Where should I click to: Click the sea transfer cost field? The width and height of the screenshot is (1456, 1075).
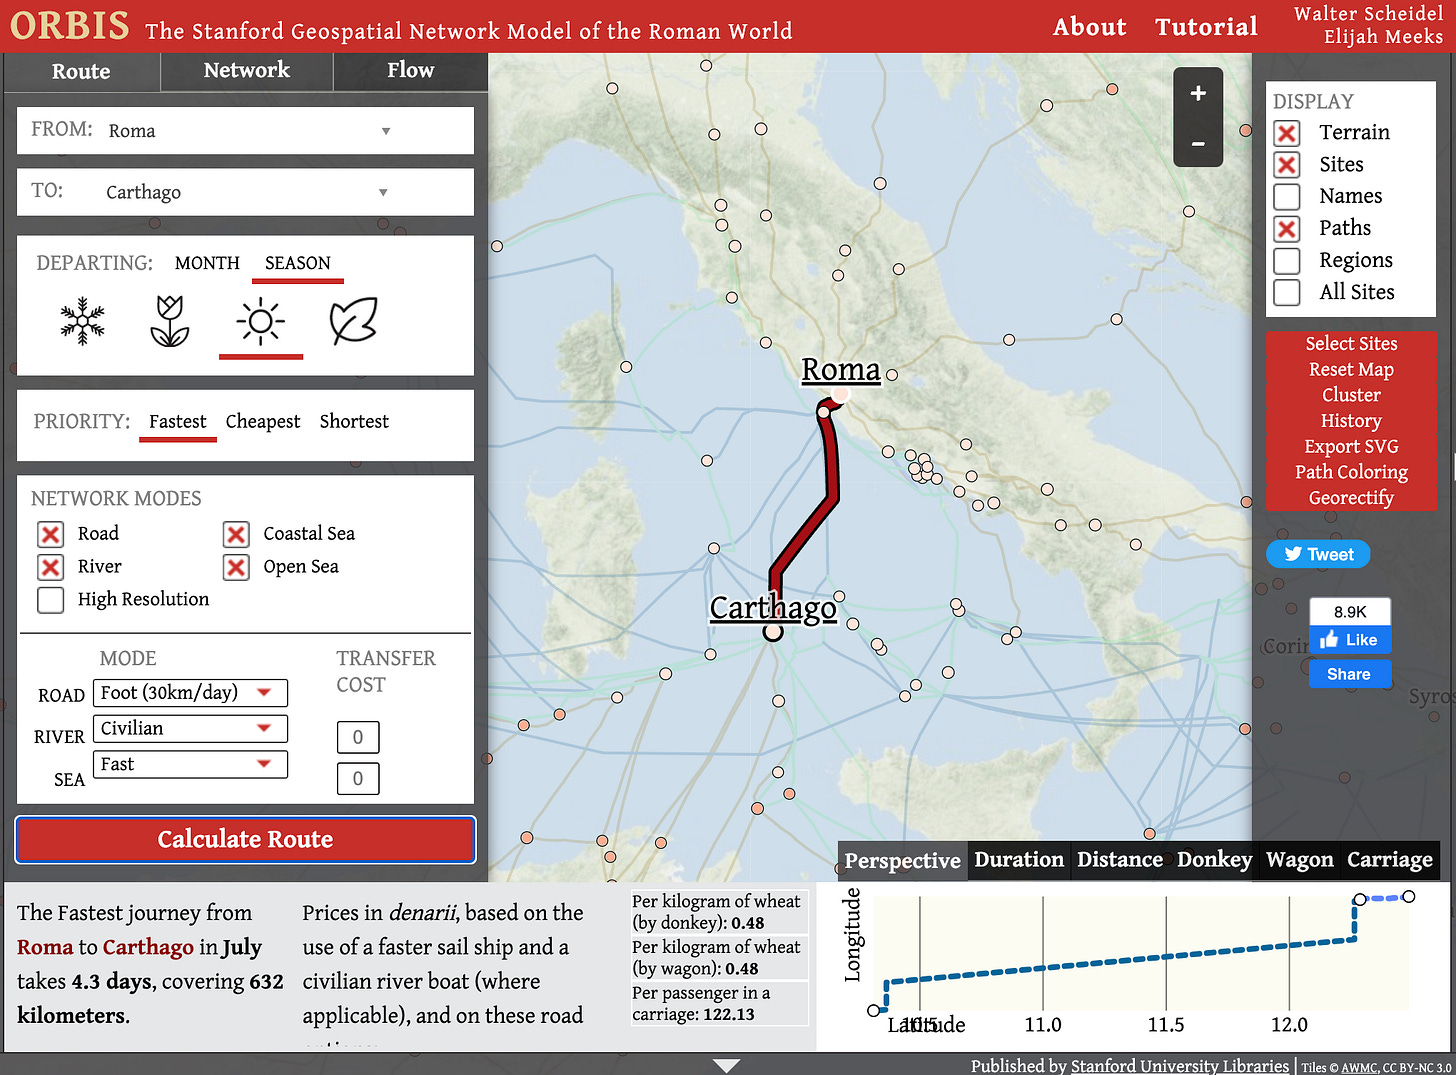click(358, 779)
